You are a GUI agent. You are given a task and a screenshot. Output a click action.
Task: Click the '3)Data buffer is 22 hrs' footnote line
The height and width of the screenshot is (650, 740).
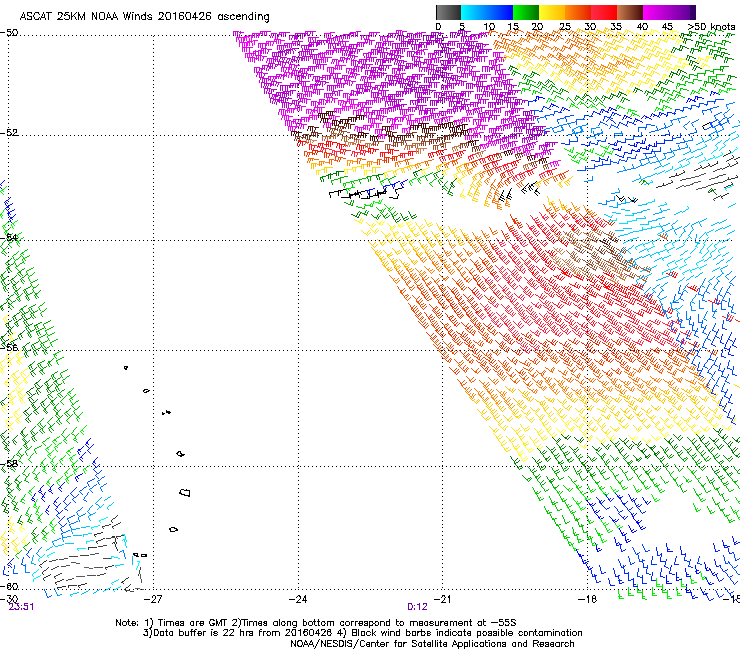coord(362,633)
